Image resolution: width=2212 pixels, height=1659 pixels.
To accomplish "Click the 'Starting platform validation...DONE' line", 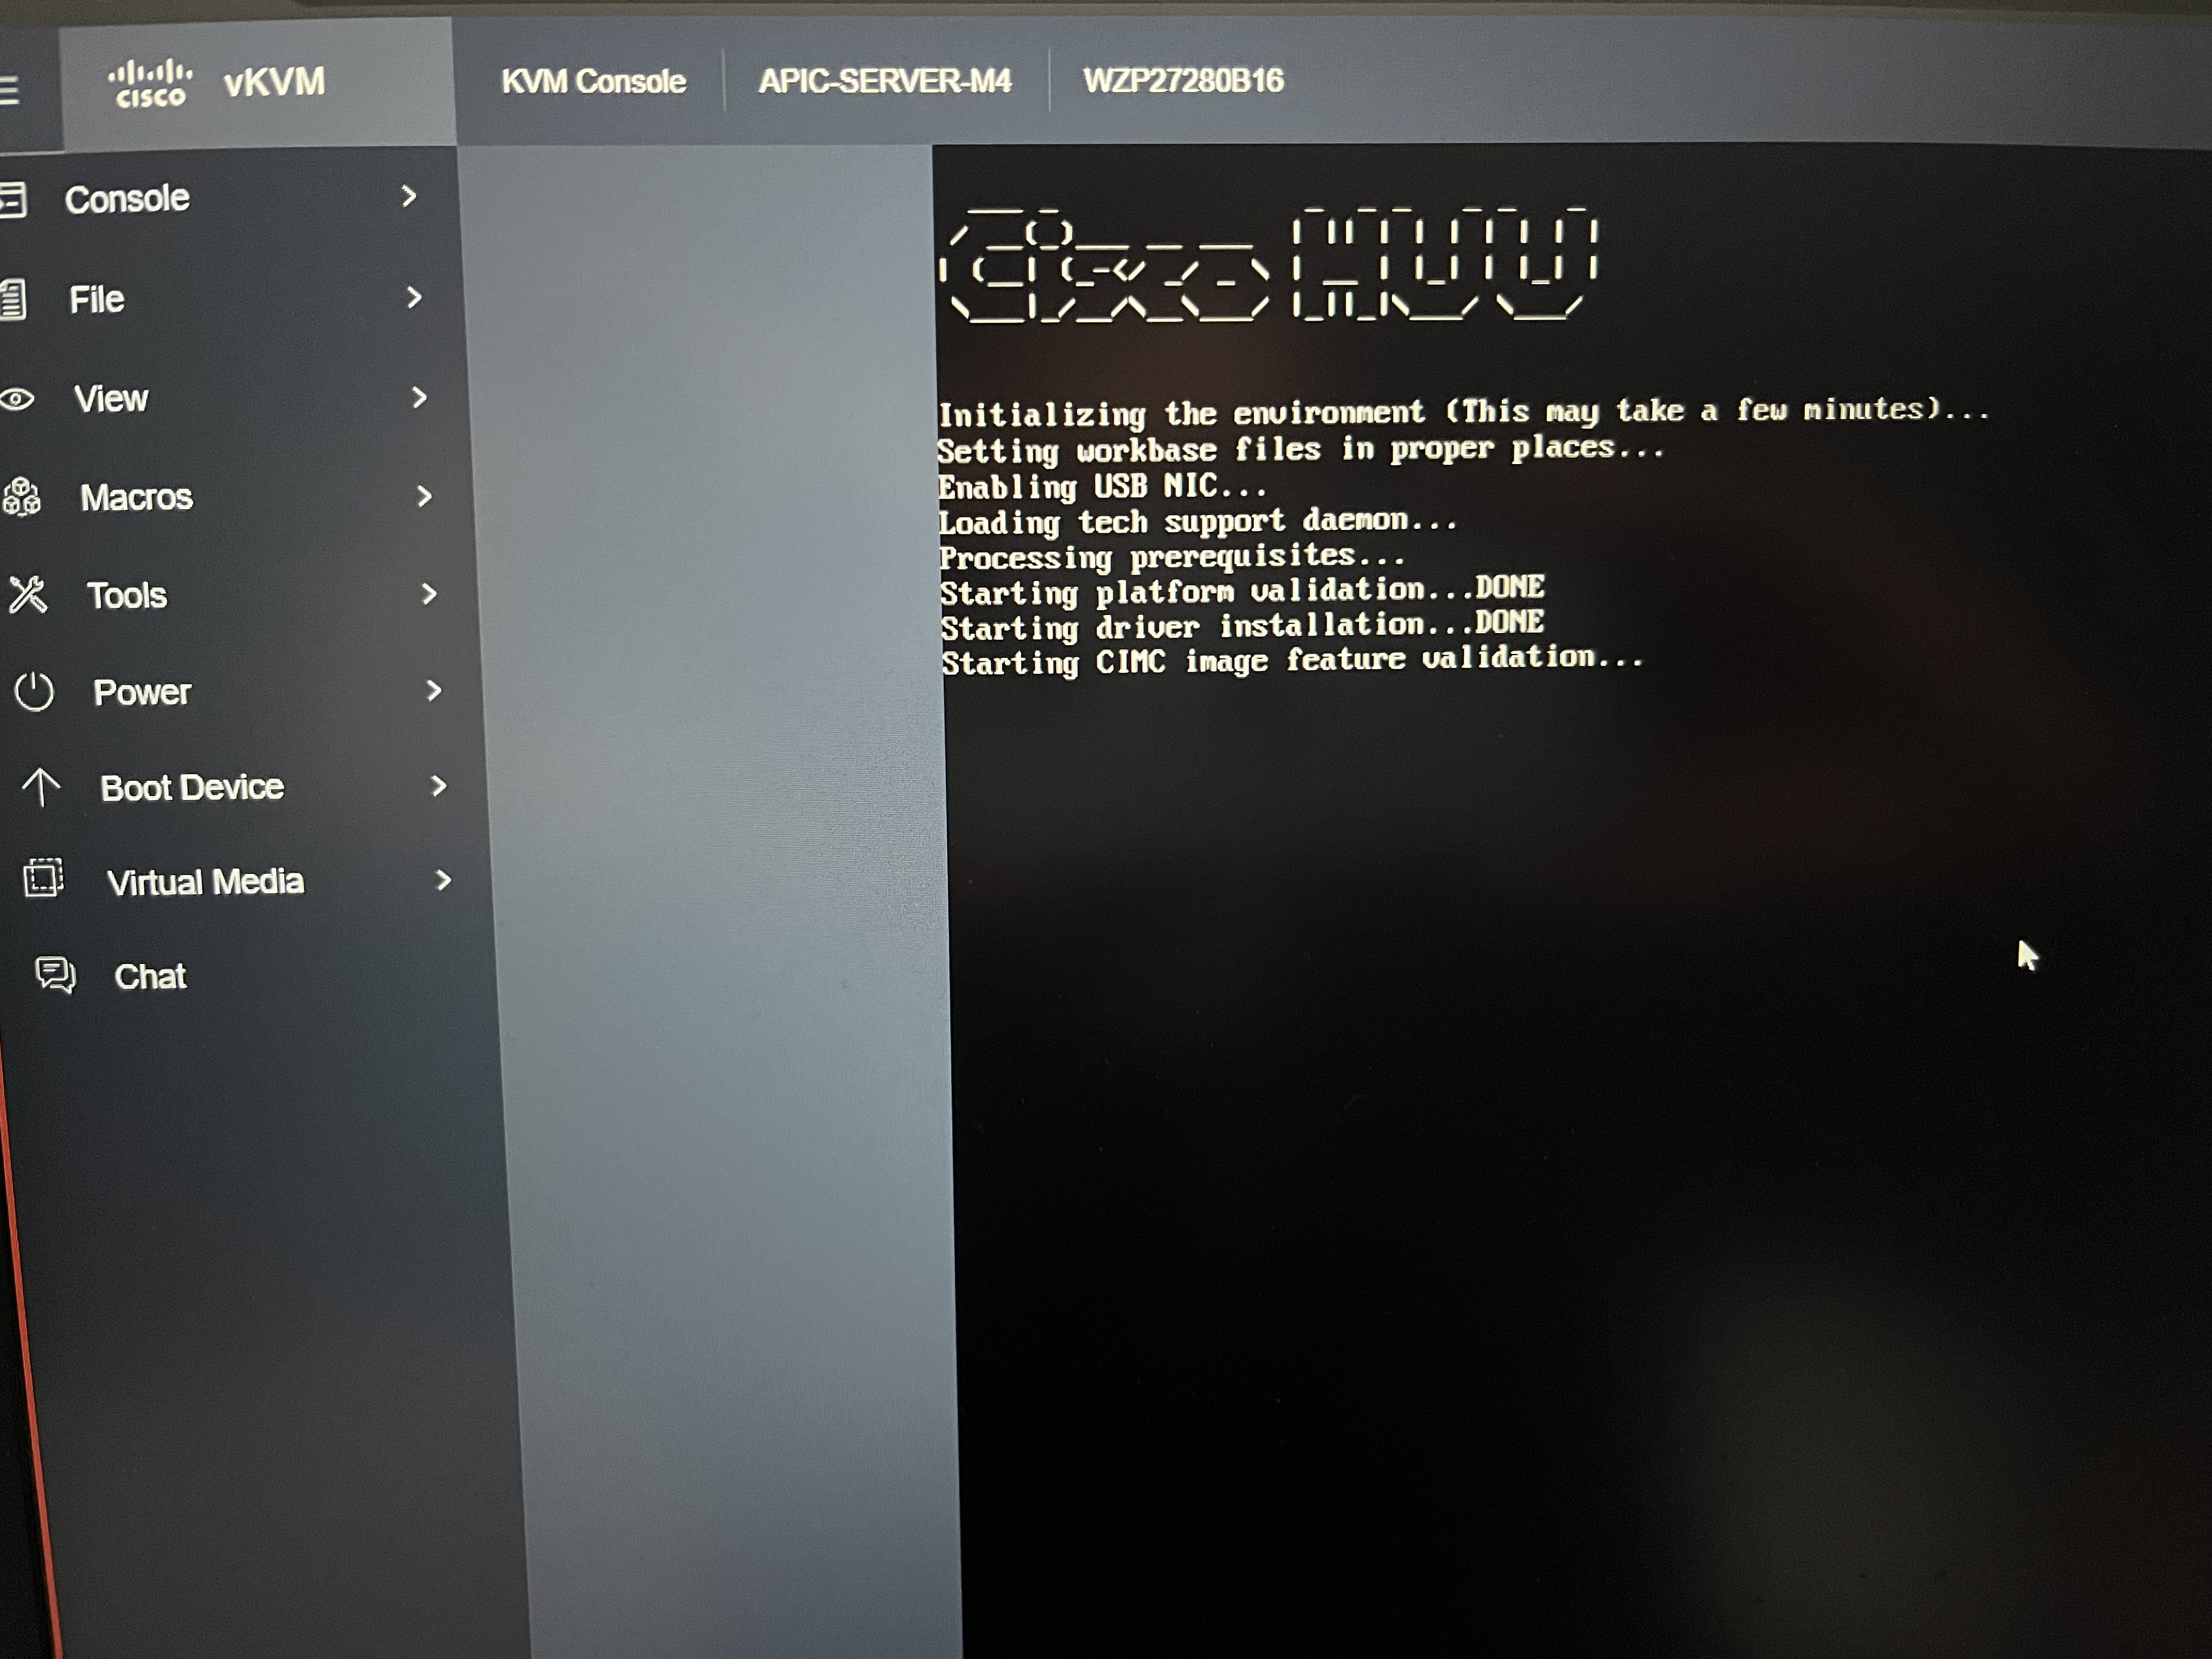I will (1243, 590).
